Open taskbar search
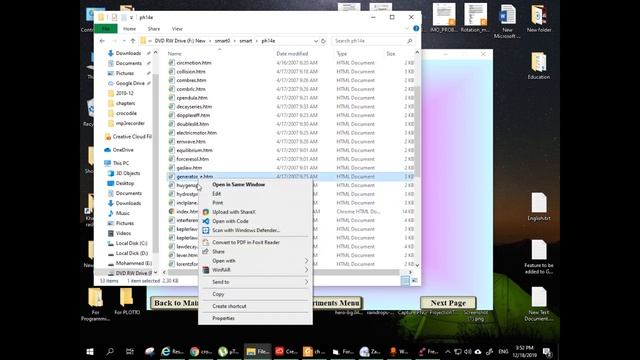This screenshot has width=640, height=360. (x=110, y=351)
